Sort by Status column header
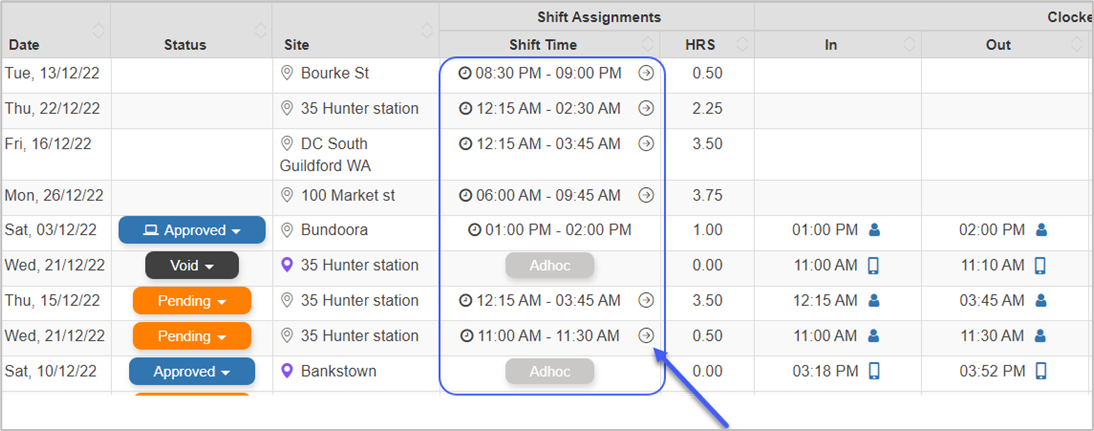The width and height of the screenshot is (1094, 431). pyautogui.click(x=261, y=30)
